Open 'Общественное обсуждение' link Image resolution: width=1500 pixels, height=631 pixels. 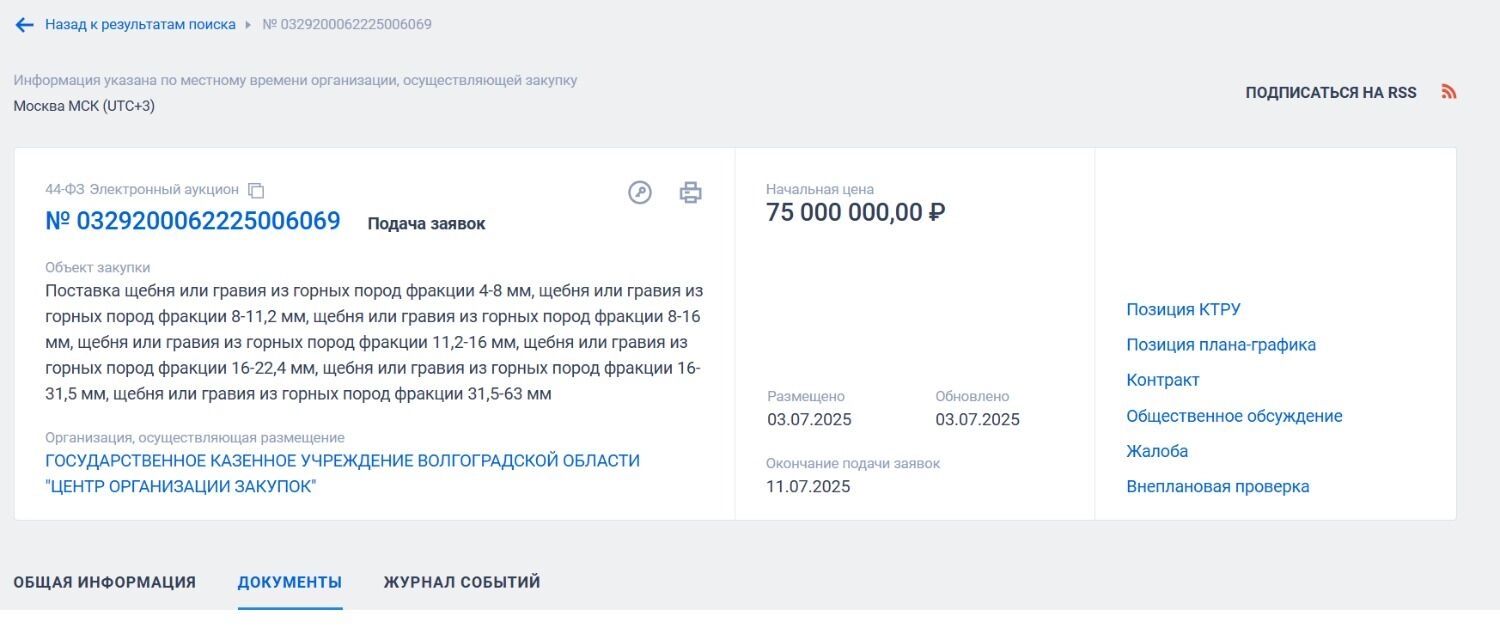(1234, 416)
